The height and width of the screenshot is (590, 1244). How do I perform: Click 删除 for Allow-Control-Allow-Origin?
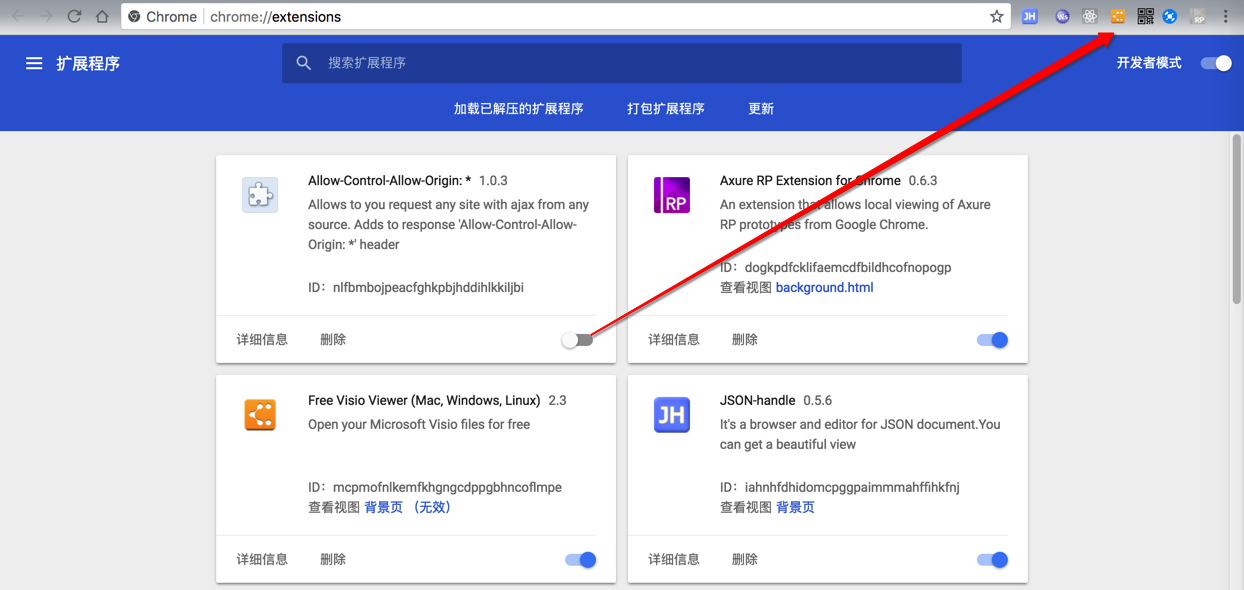point(333,340)
